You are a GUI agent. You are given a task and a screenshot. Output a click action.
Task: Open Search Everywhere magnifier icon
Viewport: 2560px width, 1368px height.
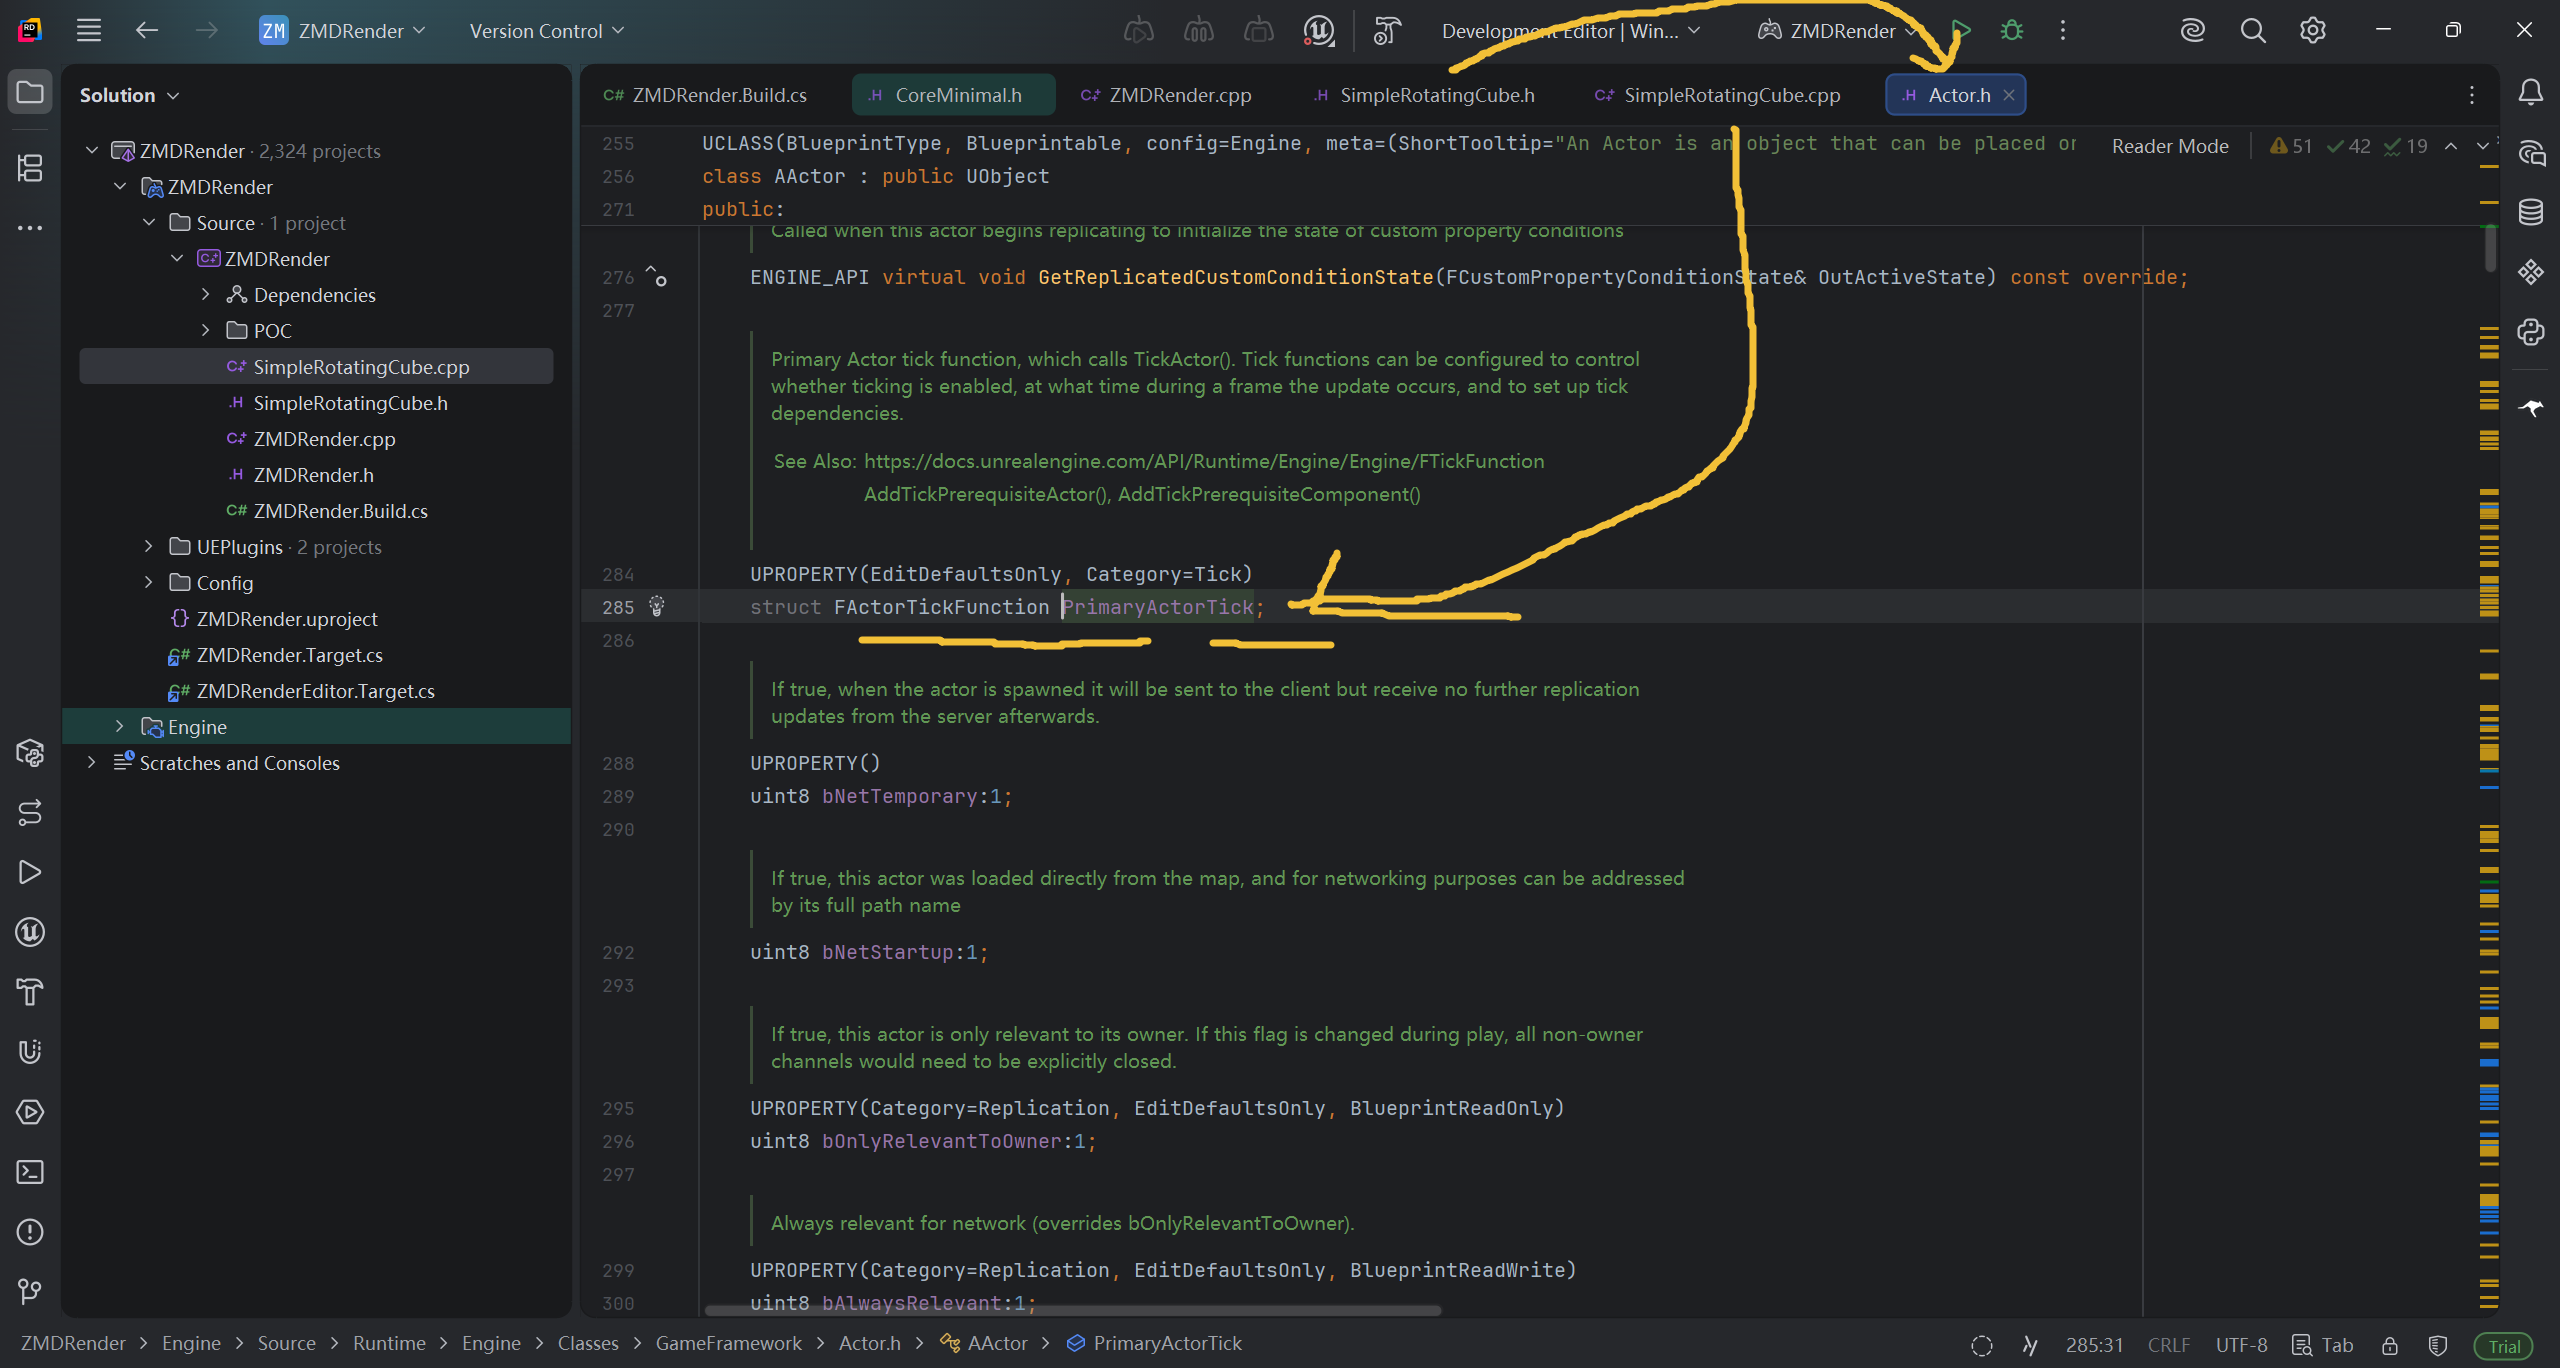coord(2252,31)
